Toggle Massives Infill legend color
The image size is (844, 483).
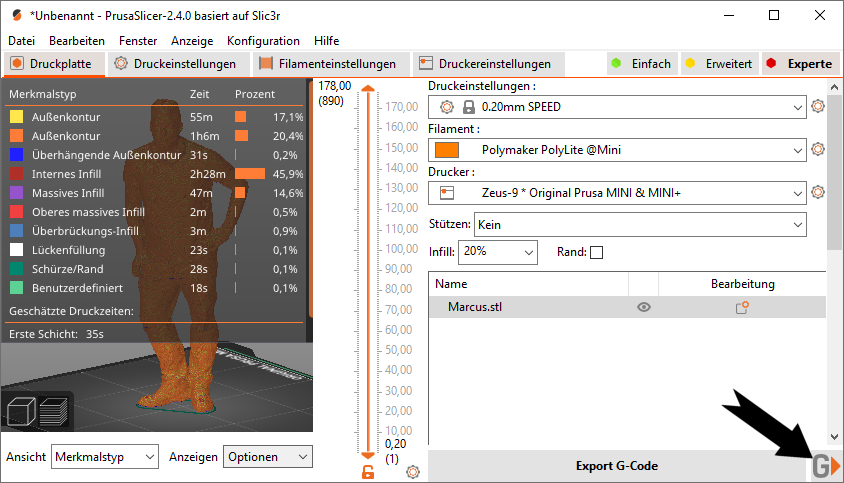17,192
